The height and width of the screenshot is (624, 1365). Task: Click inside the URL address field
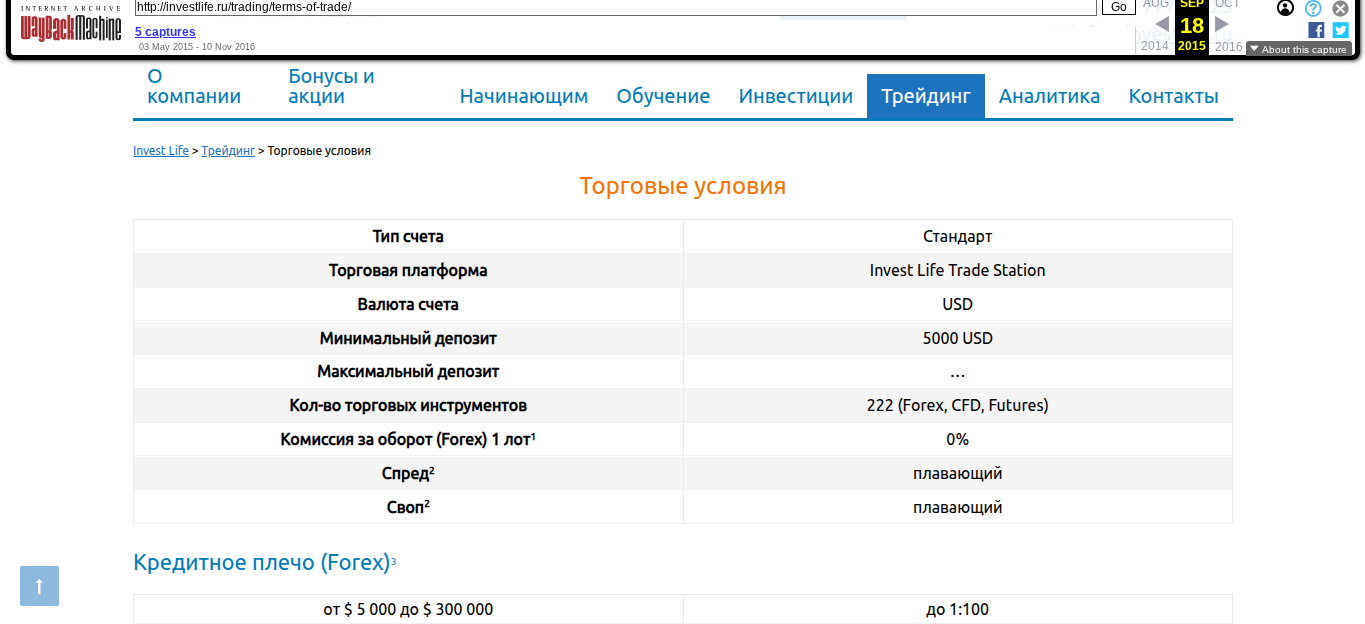600,6
